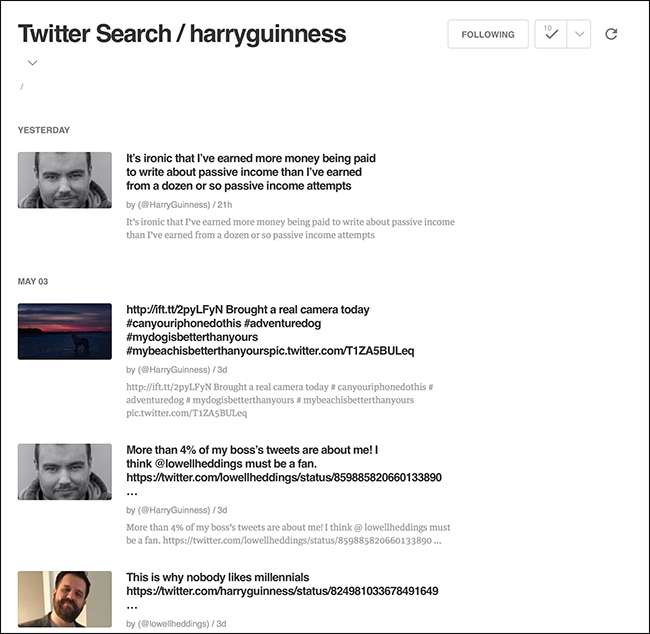650x634 pixels.
Task: Click the @lowellheddings byline
Action: pos(176,624)
